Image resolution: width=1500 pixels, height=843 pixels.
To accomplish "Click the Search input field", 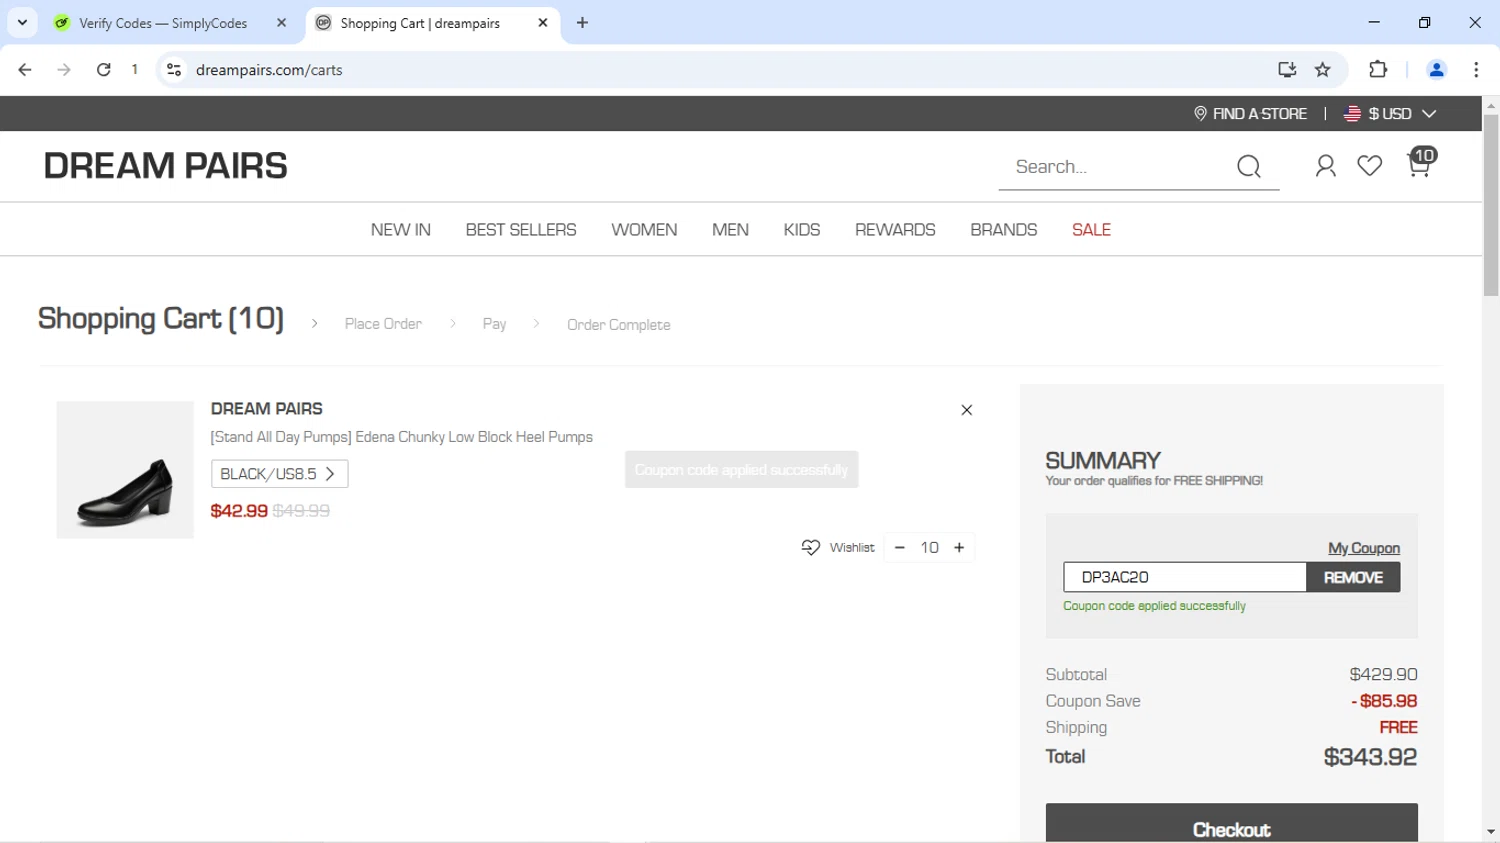I will pos(1120,167).
